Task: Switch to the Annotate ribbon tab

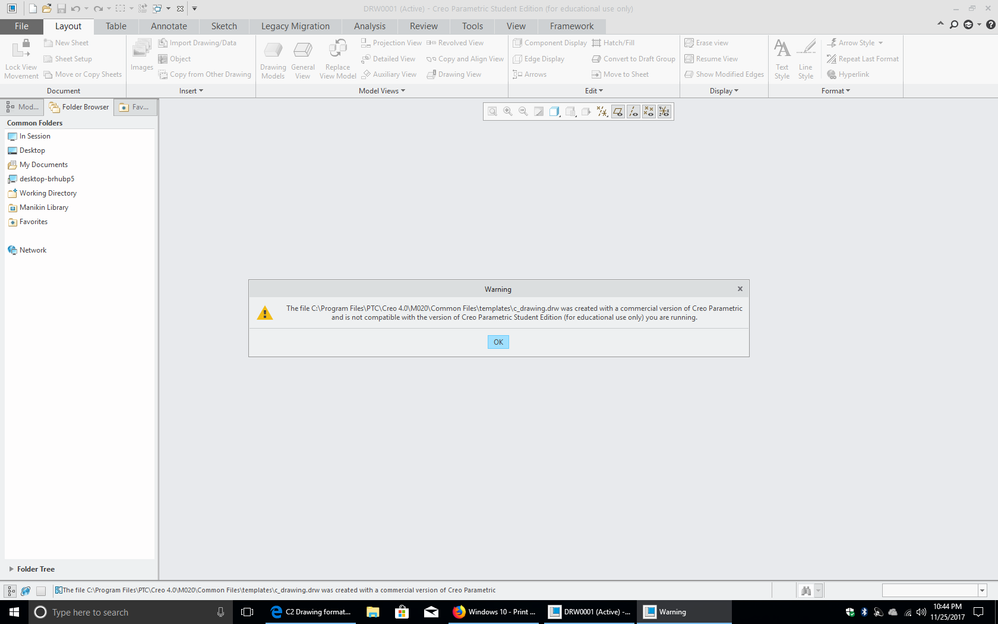Action: 169,26
